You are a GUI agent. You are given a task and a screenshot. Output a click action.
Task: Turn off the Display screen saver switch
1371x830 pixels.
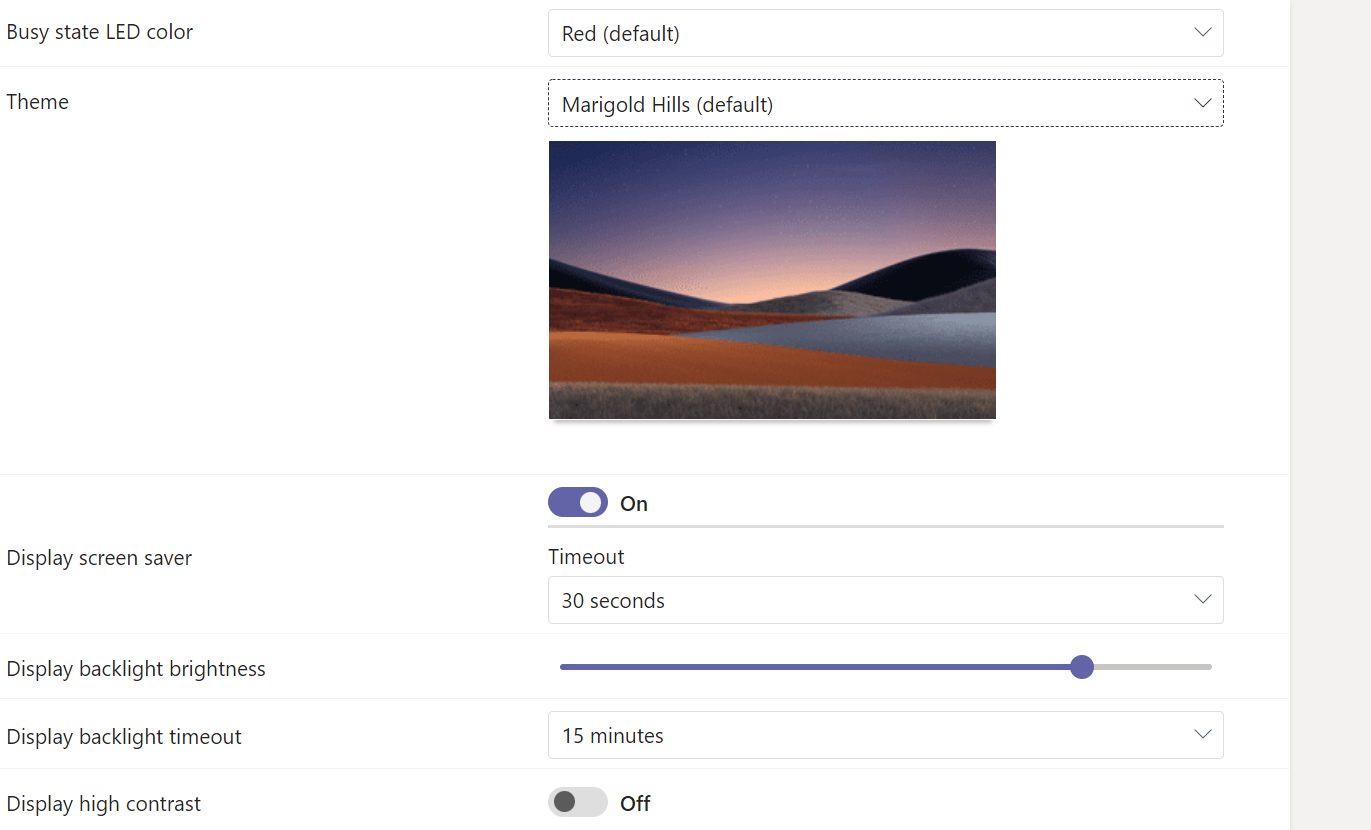(578, 502)
